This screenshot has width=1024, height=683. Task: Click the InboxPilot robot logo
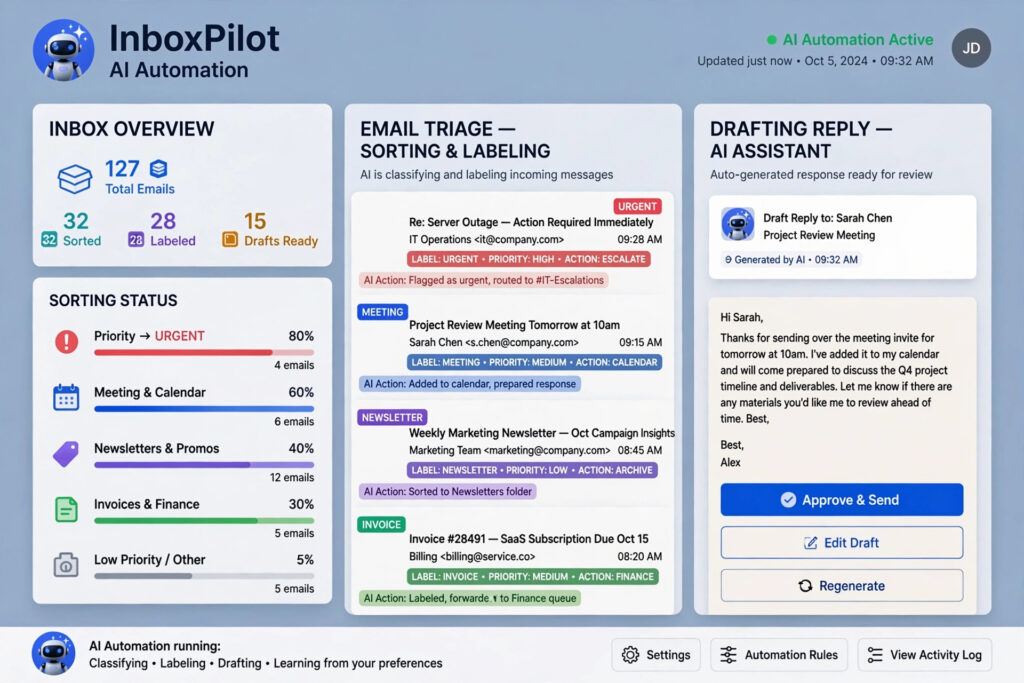63,50
